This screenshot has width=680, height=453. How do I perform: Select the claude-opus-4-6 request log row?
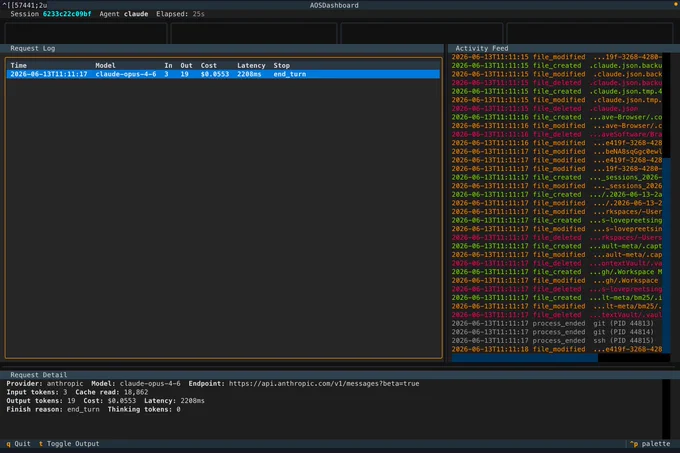[x=223, y=74]
